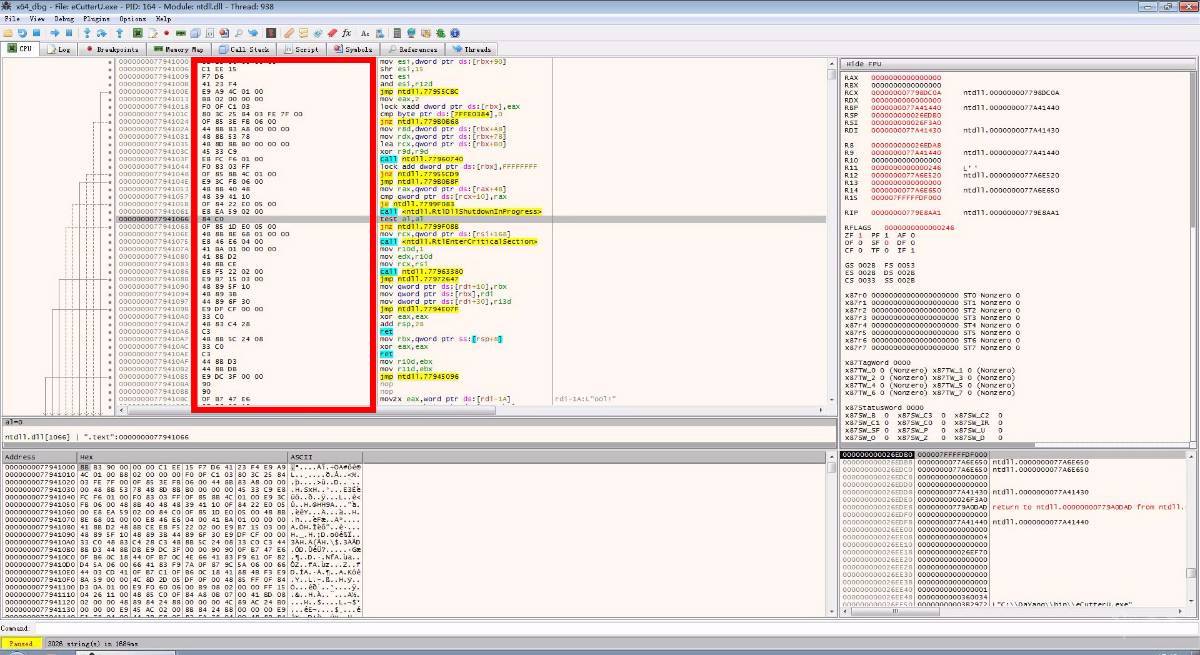Click the red eraser-shaped toolbar icon
The height and width of the screenshot is (655, 1200).
(332, 33)
